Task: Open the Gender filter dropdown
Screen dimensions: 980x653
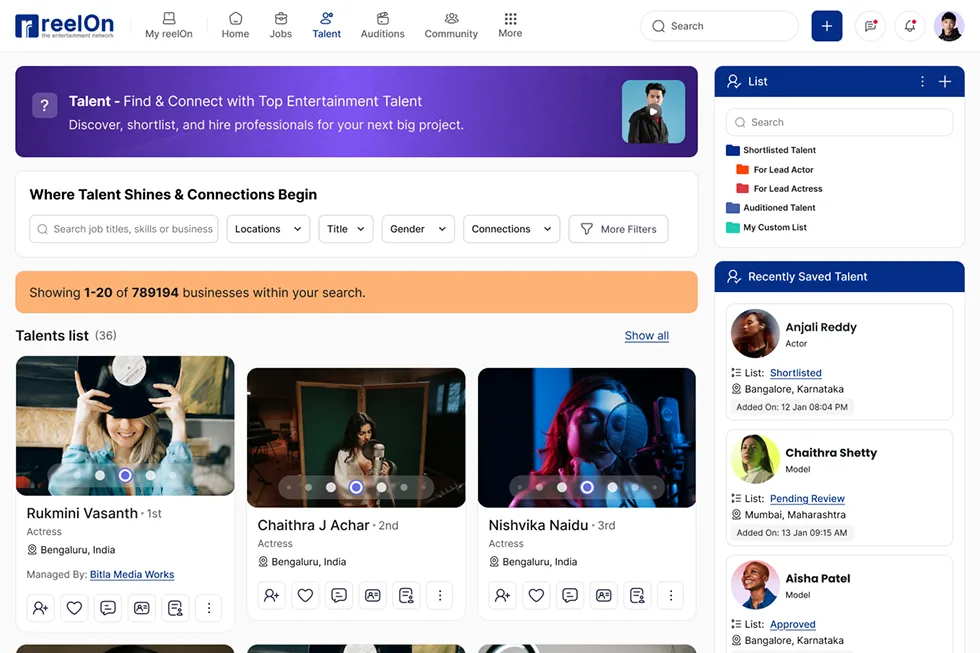Action: click(417, 229)
